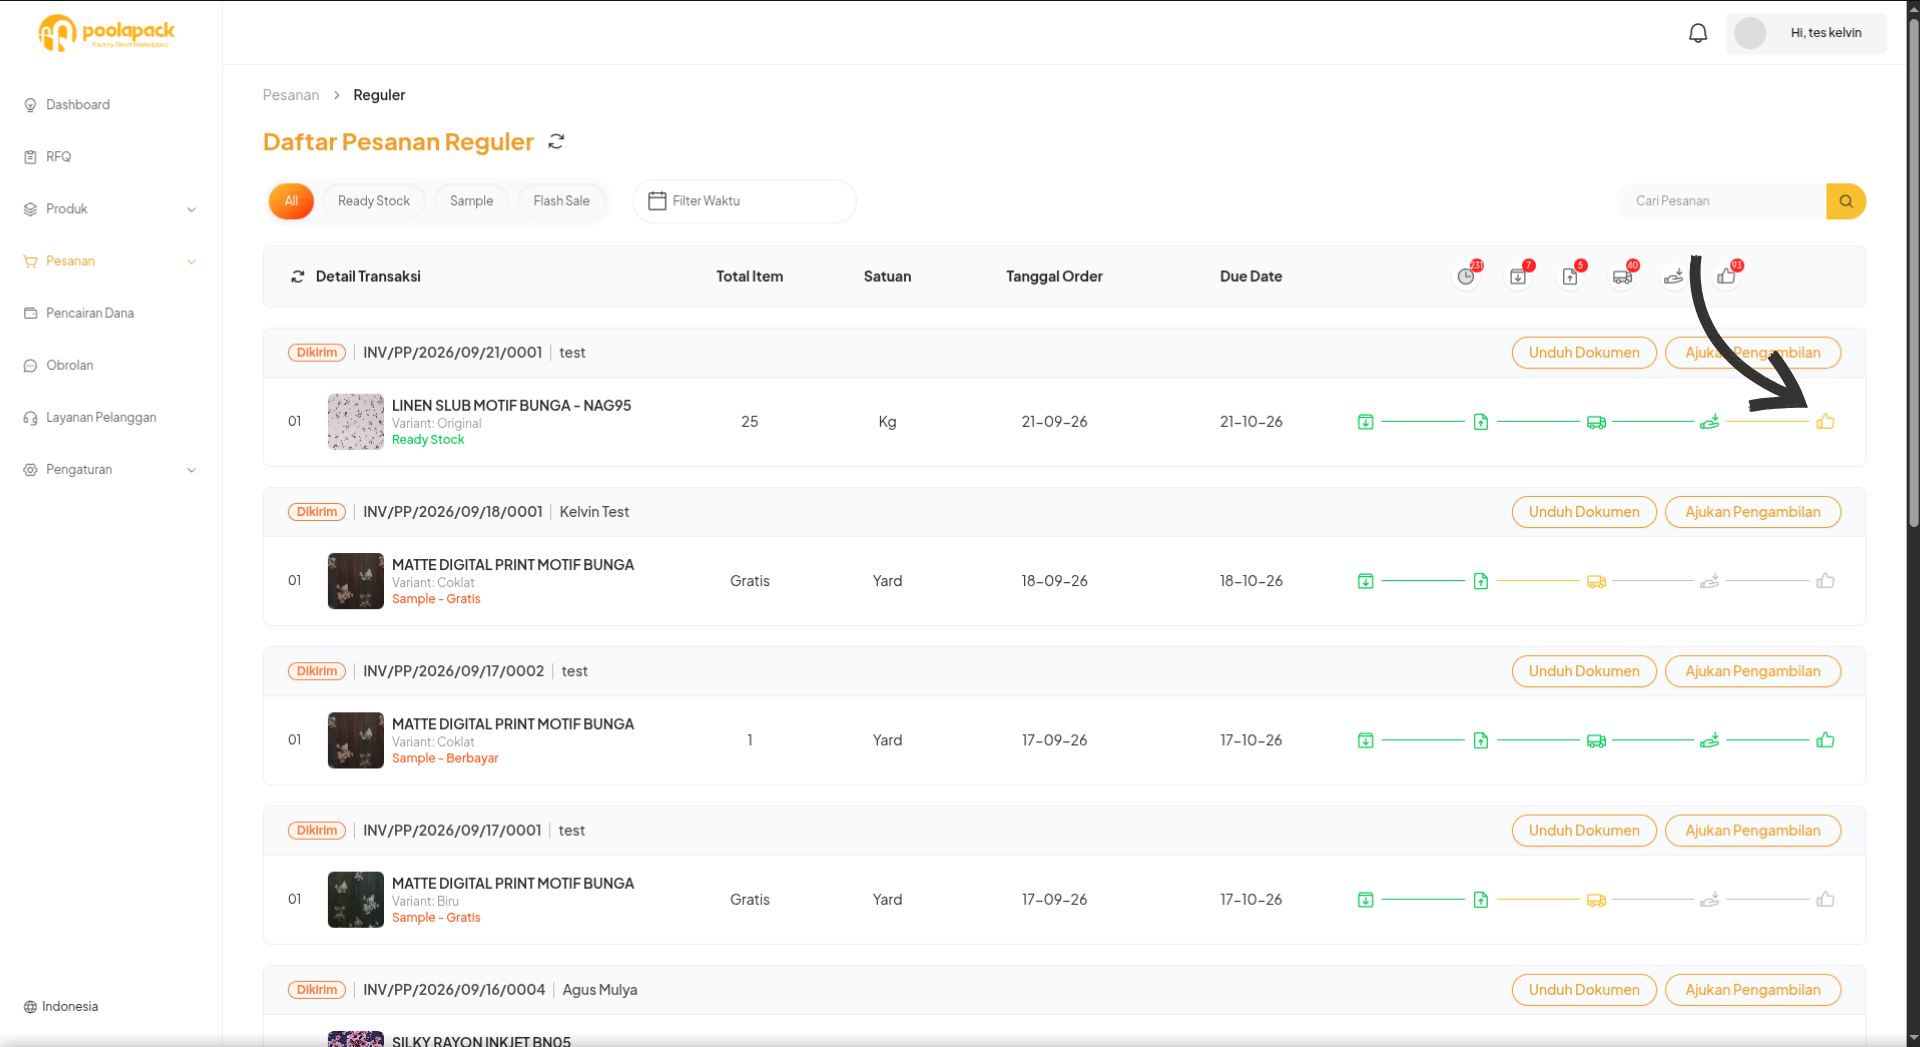
Task: Click the thumbs-up completed status filter icon
Action: 1727,277
